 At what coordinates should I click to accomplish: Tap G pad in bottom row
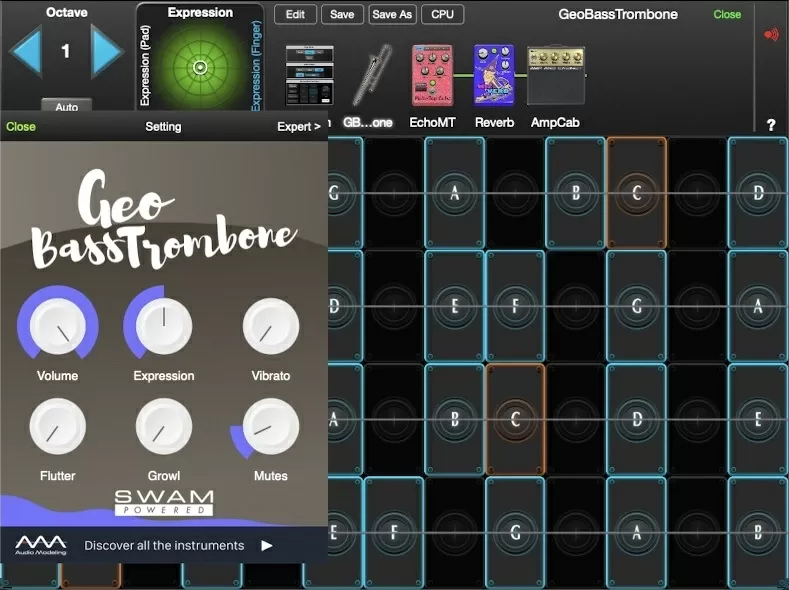(x=515, y=532)
